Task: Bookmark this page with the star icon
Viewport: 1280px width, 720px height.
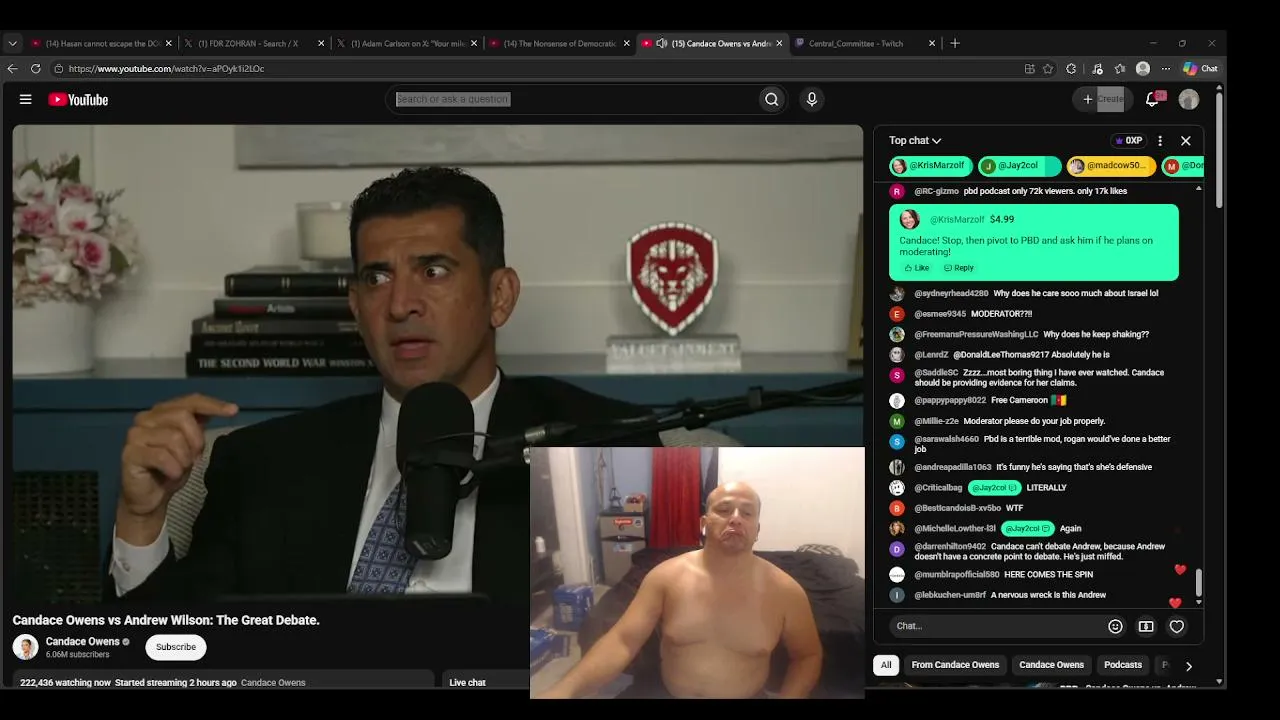Action: coord(1048,69)
